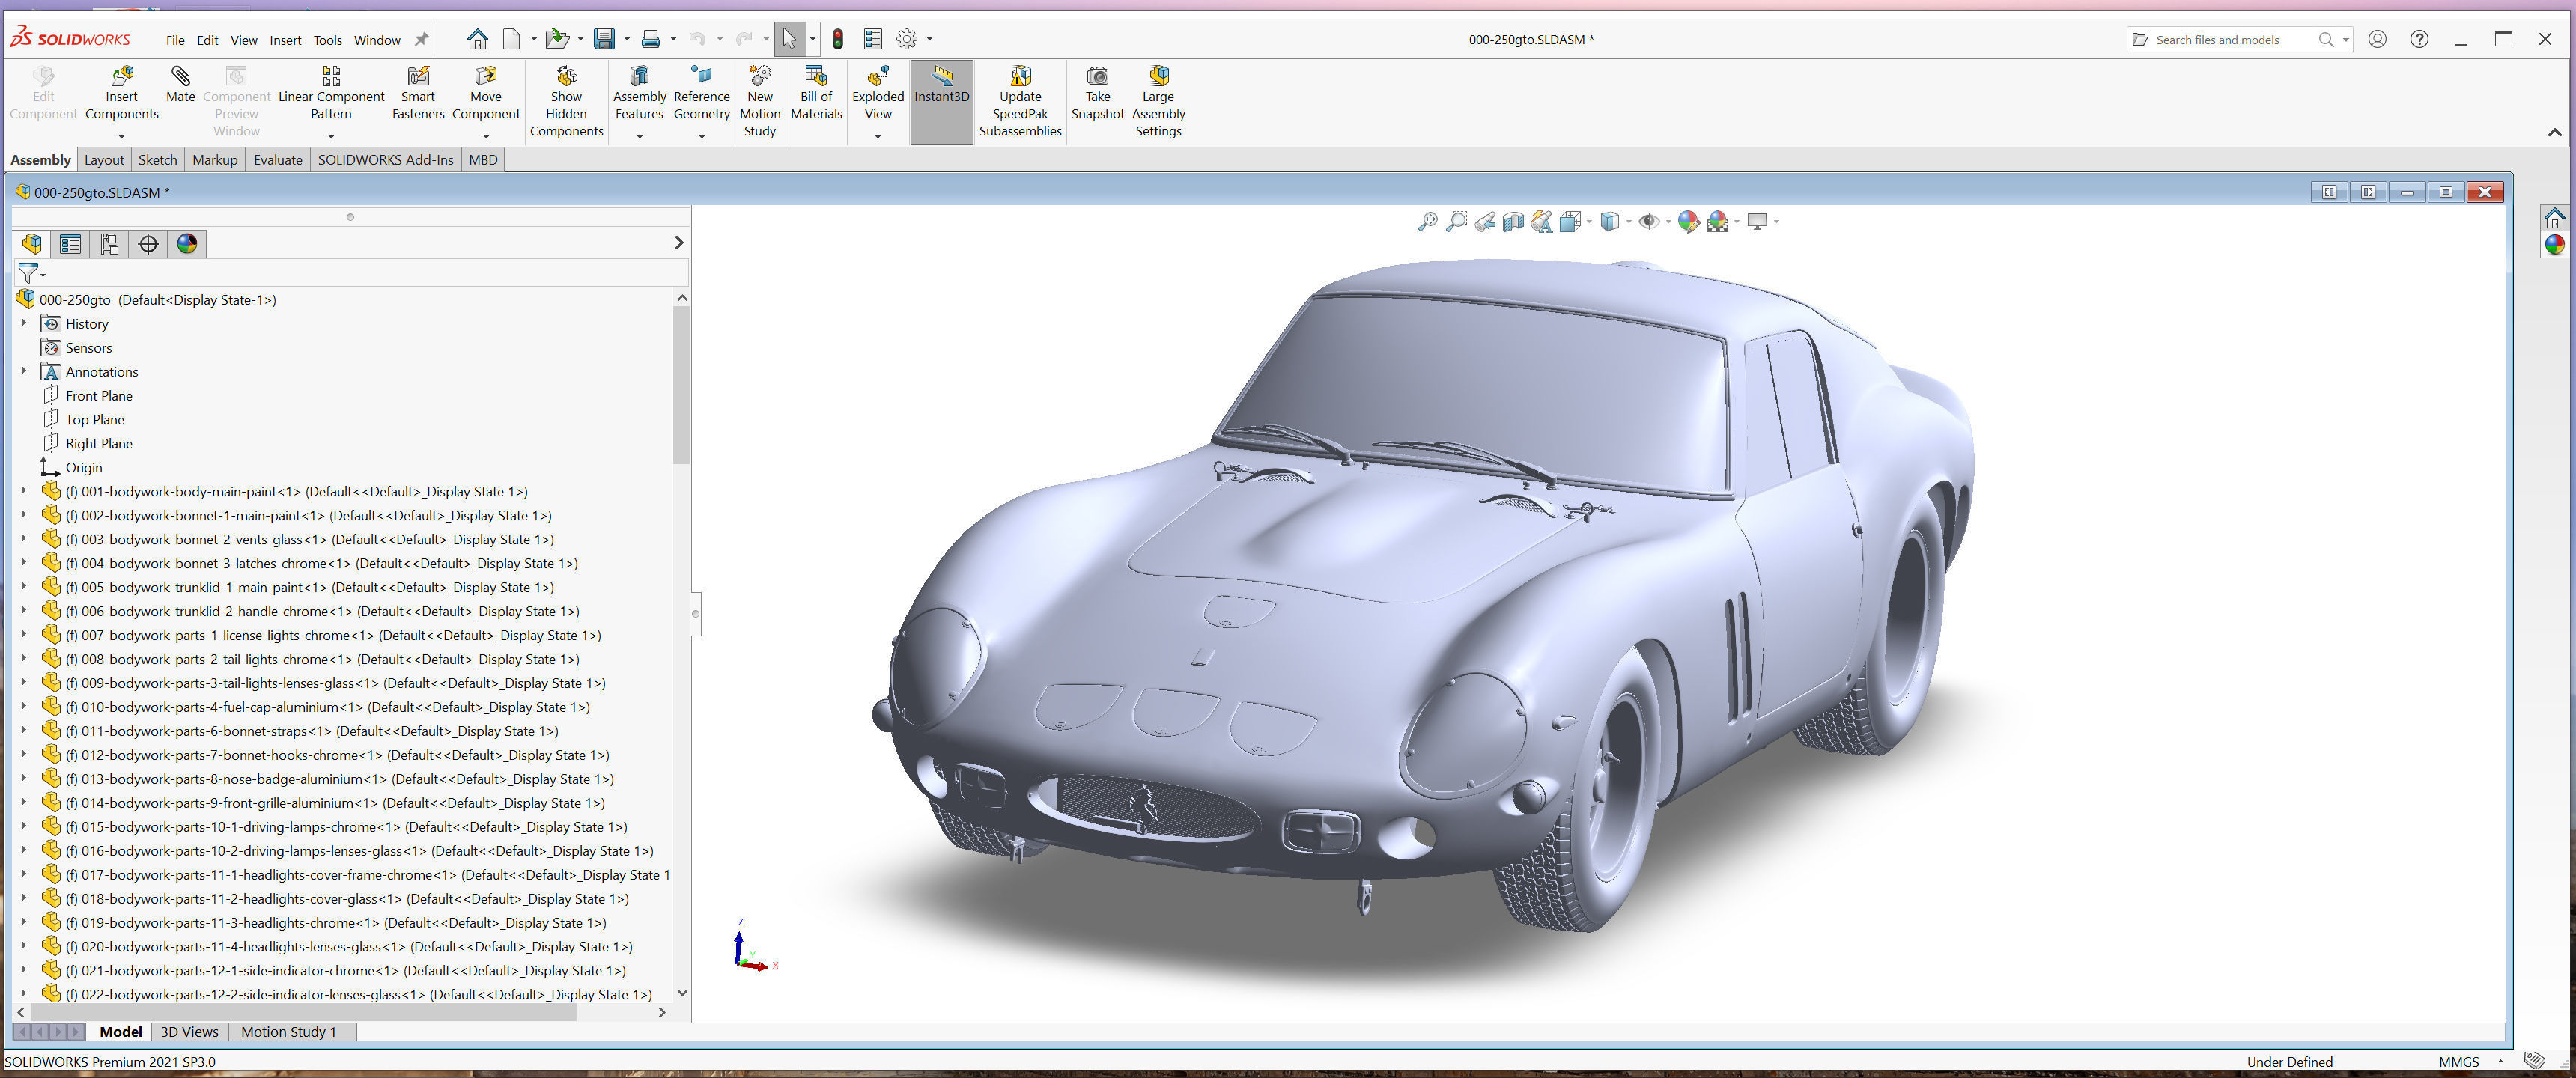
Task: Click the Rebuild traffic light icon
Action: point(838,39)
